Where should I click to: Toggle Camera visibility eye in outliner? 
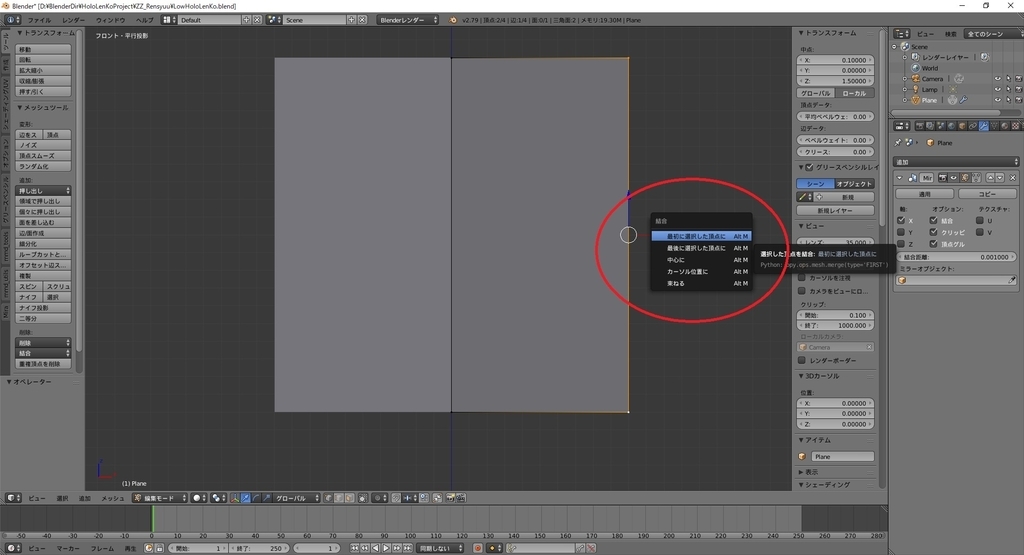[997, 79]
